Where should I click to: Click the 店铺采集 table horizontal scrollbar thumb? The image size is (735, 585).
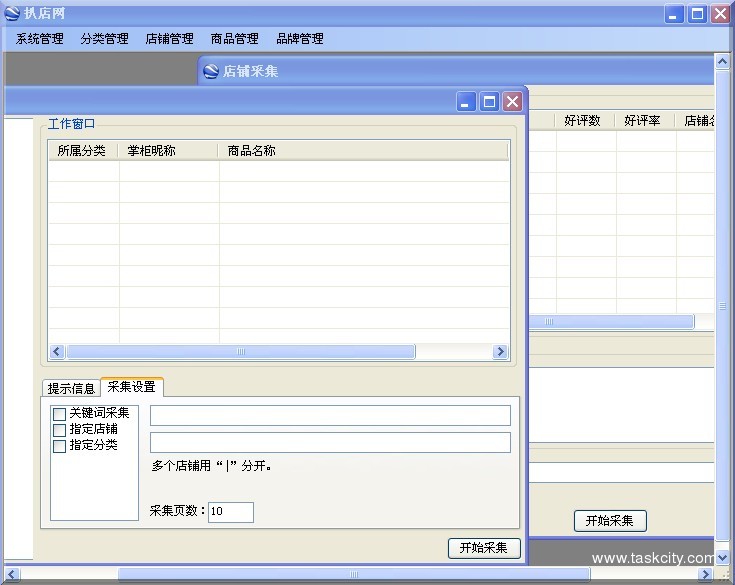[x=611, y=322]
